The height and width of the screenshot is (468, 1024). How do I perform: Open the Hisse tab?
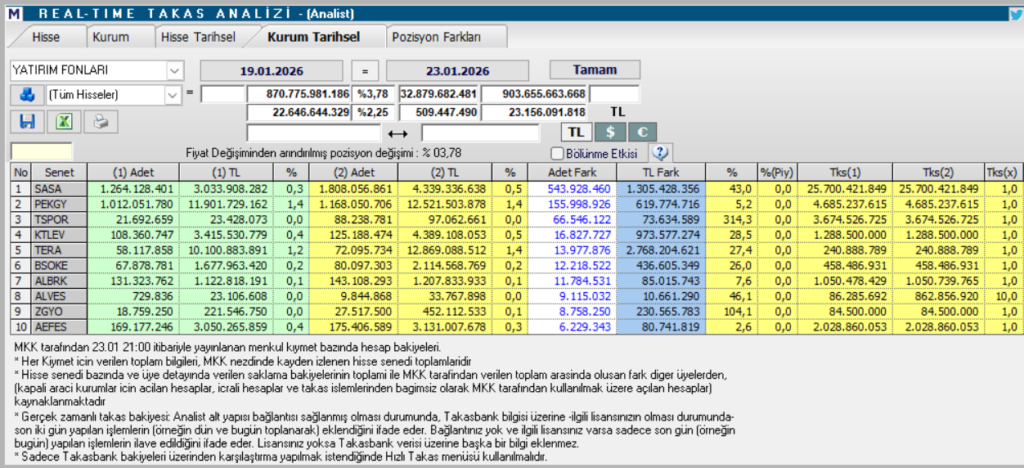[x=46, y=37]
